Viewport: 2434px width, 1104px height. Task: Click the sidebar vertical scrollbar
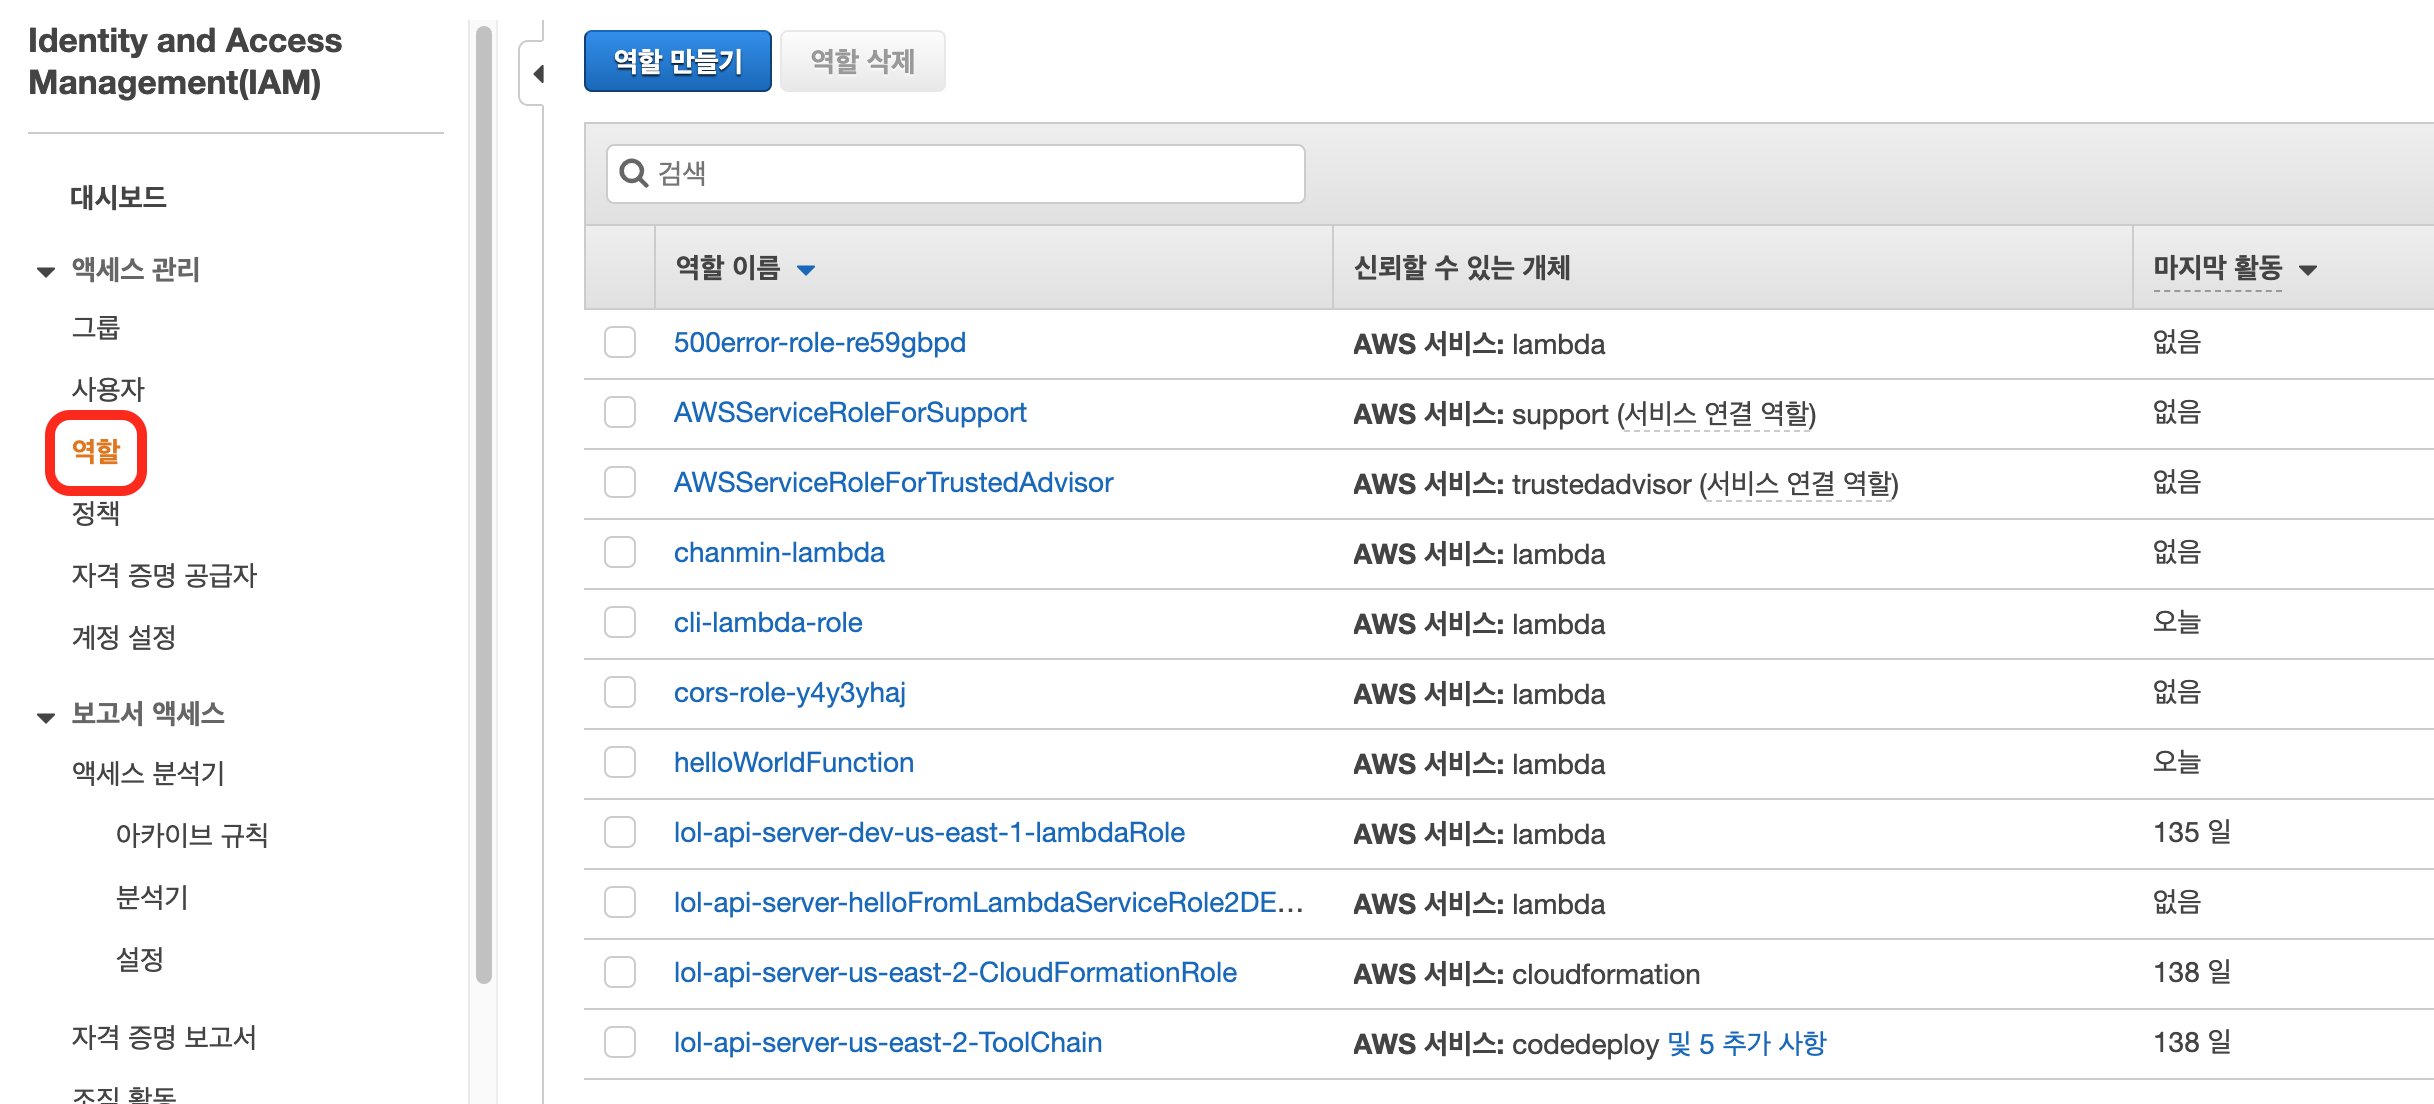[x=484, y=500]
